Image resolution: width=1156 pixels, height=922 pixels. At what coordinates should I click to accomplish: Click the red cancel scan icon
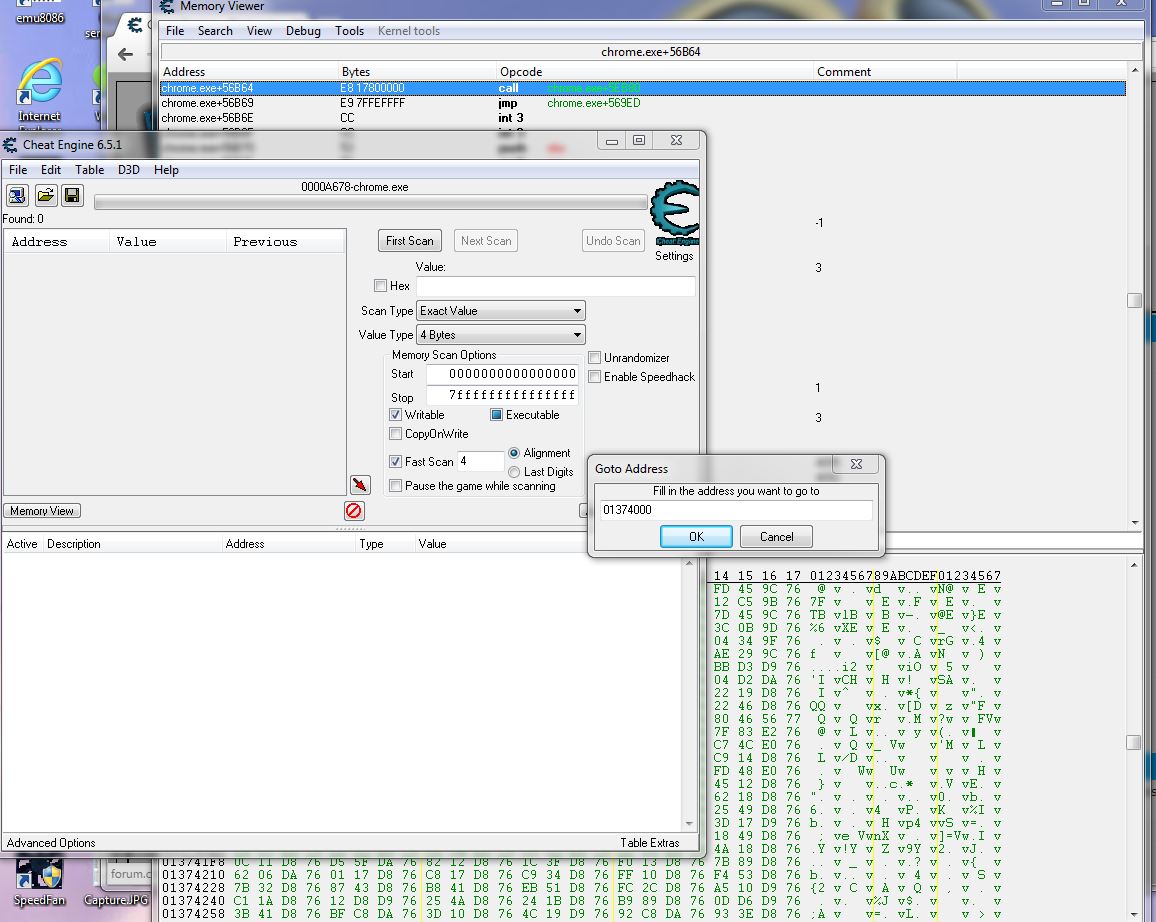point(353,510)
